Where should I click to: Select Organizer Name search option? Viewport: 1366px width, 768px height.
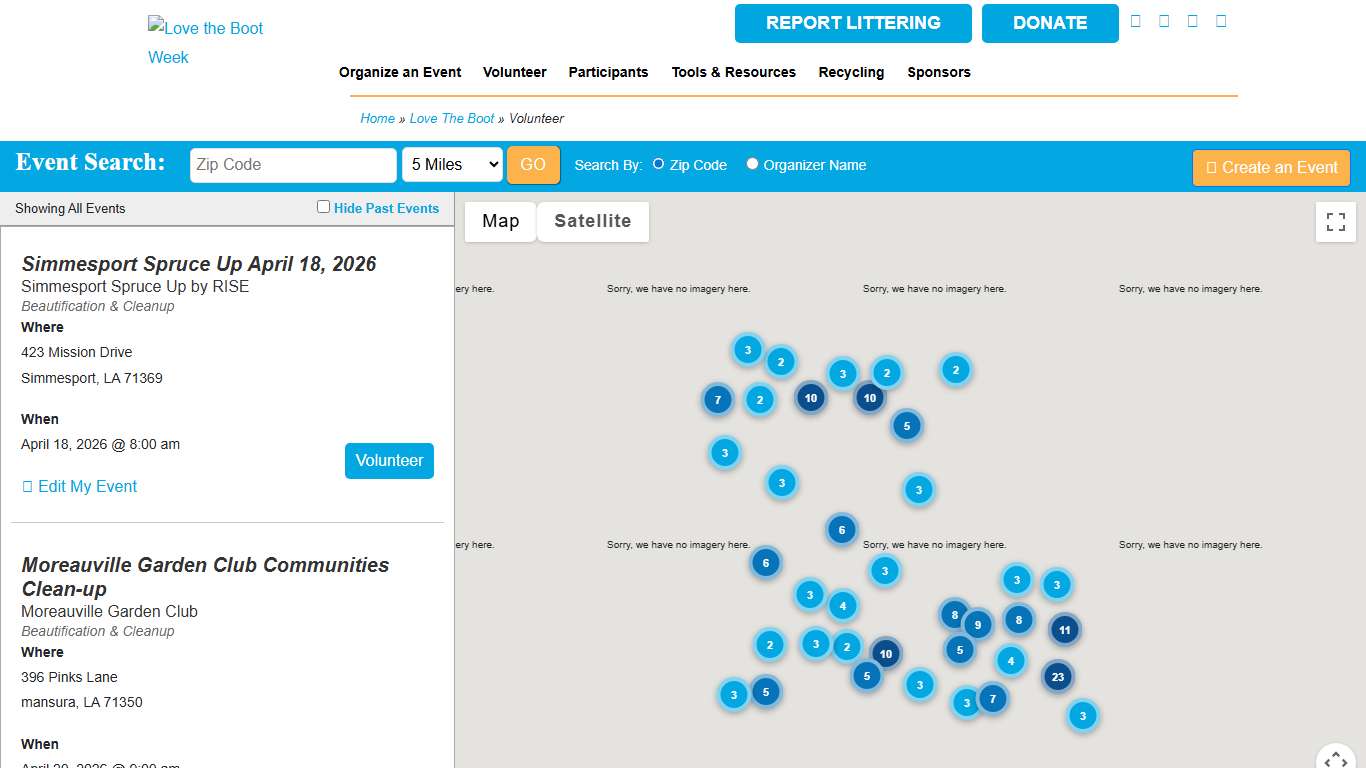point(752,164)
